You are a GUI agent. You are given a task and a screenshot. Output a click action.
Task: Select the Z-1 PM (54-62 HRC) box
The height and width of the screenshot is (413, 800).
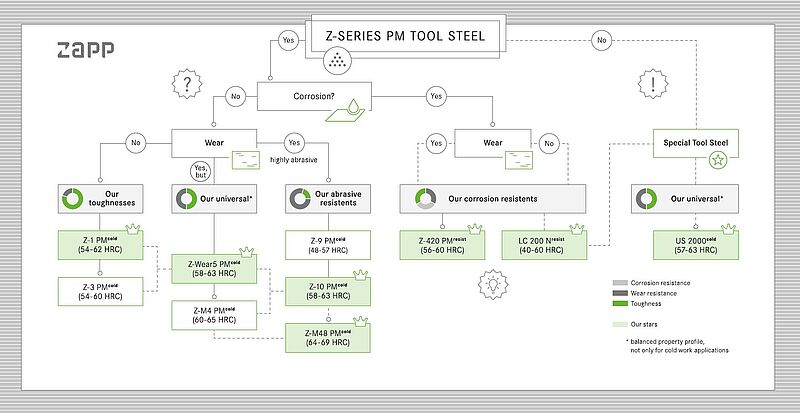click(101, 245)
